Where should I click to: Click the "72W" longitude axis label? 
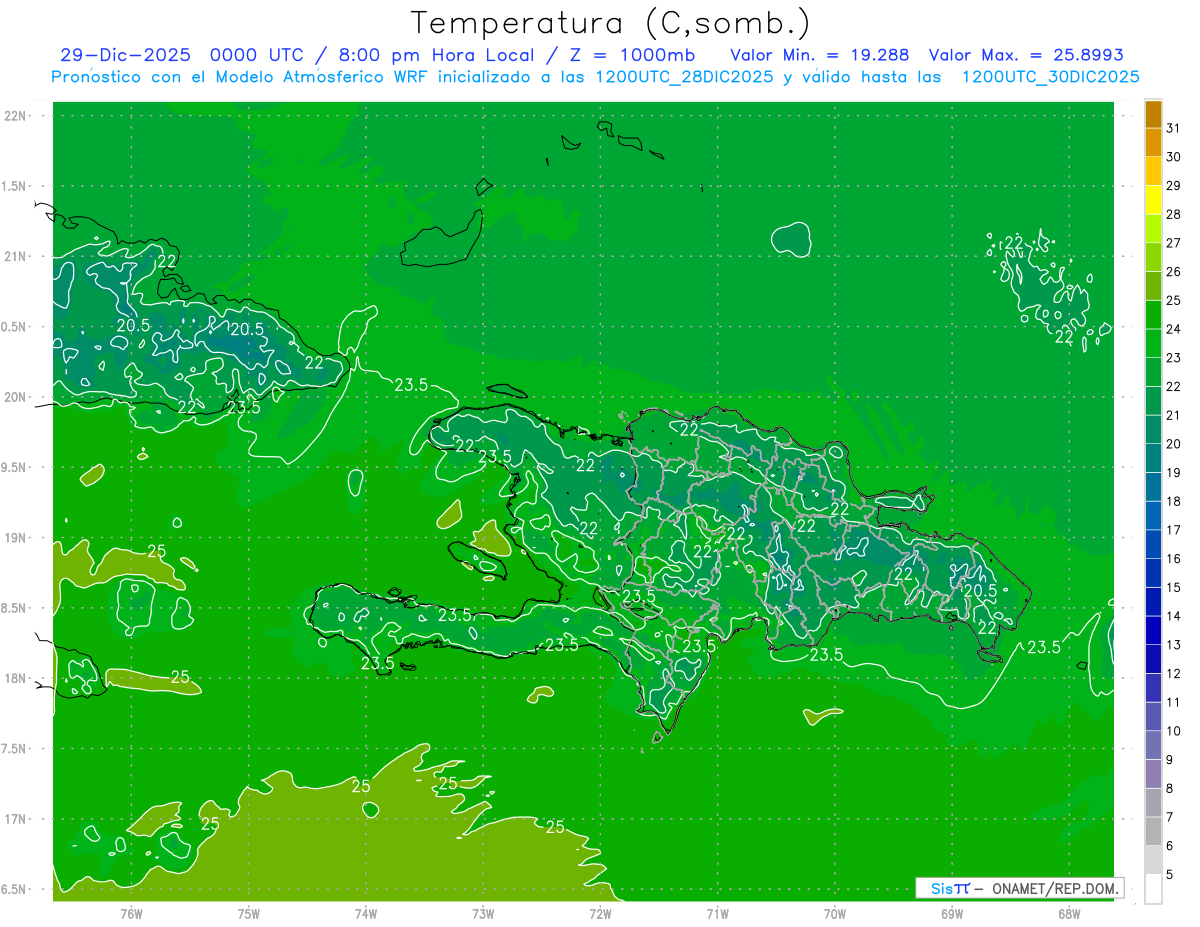click(600, 913)
